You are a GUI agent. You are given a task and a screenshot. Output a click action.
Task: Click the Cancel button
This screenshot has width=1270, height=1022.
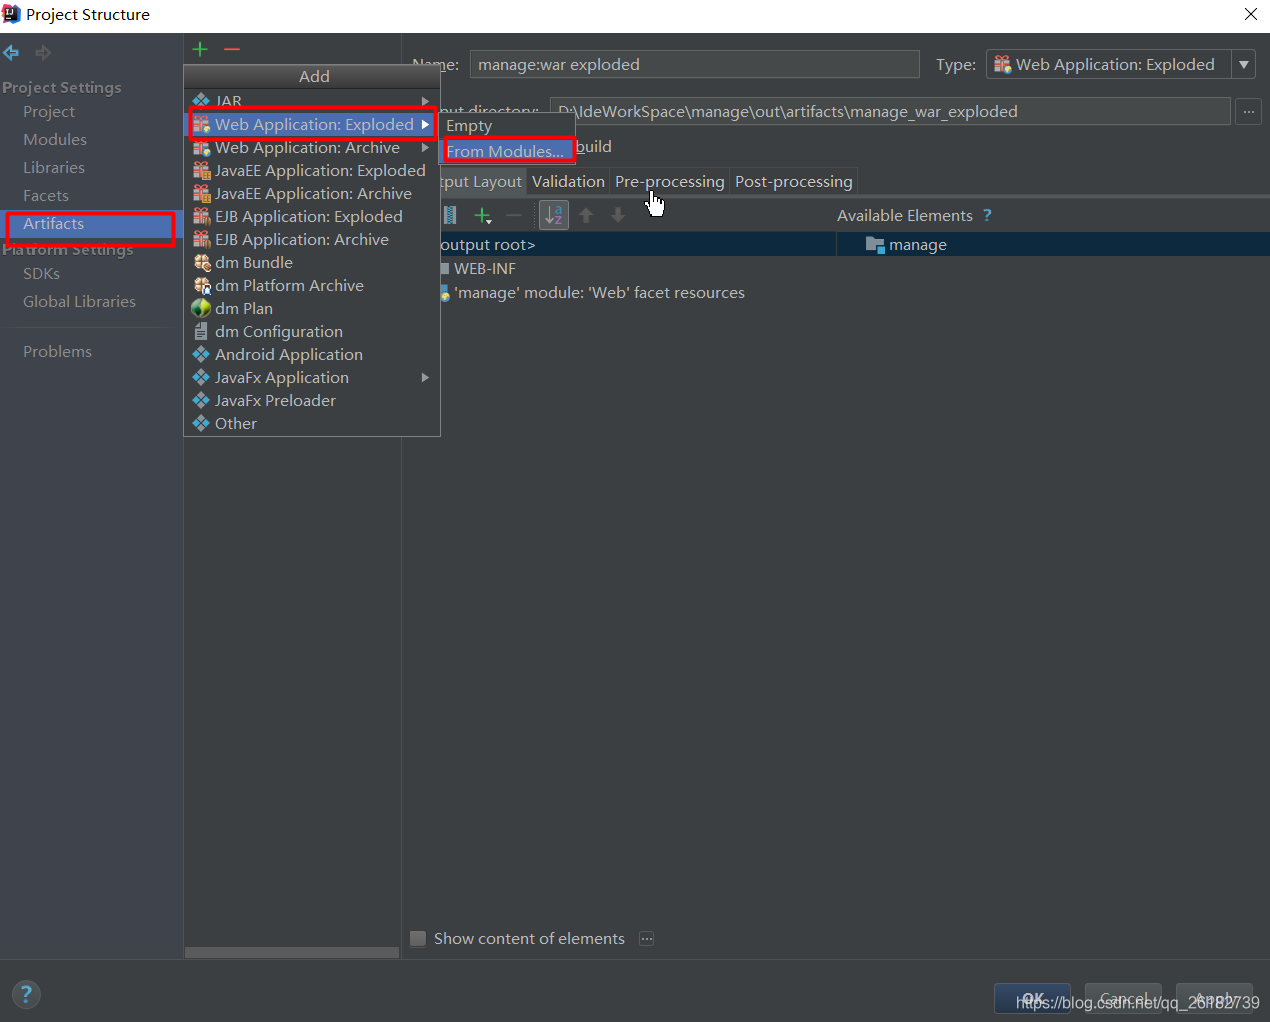[1123, 998]
